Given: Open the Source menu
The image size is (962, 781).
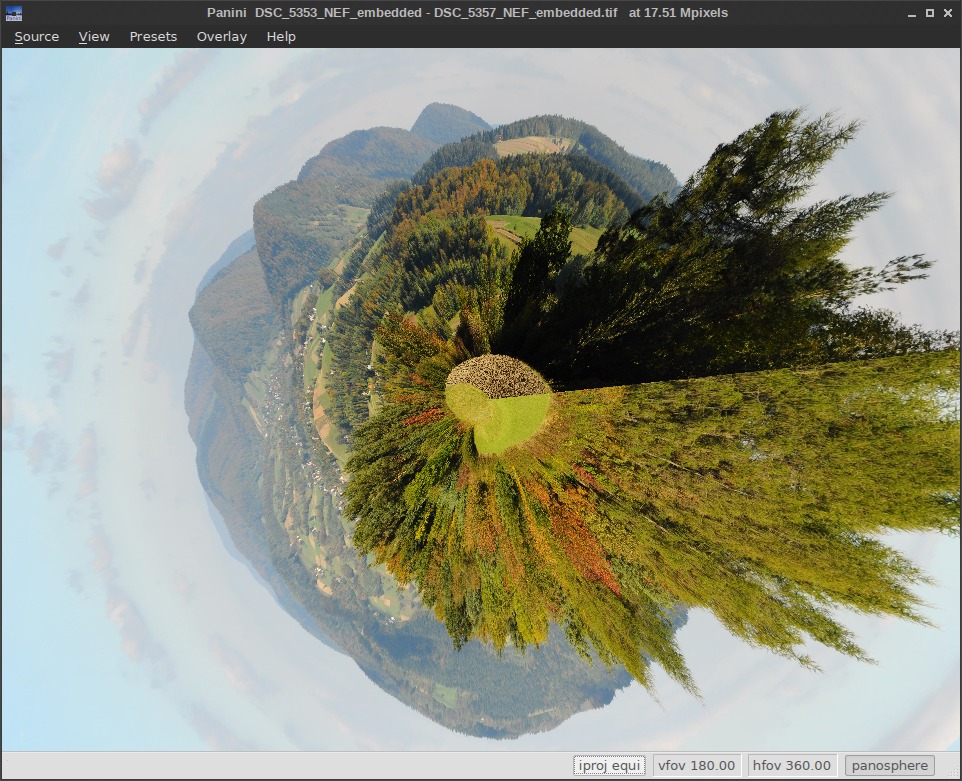Looking at the screenshot, I should (x=37, y=37).
